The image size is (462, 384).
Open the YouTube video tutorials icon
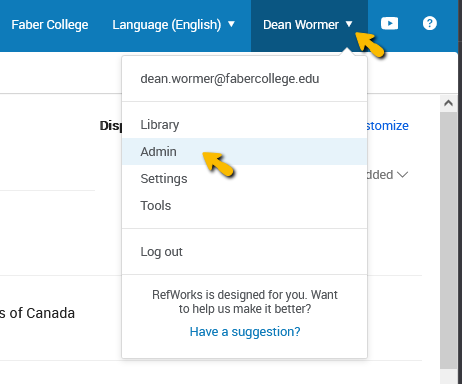pyautogui.click(x=389, y=23)
